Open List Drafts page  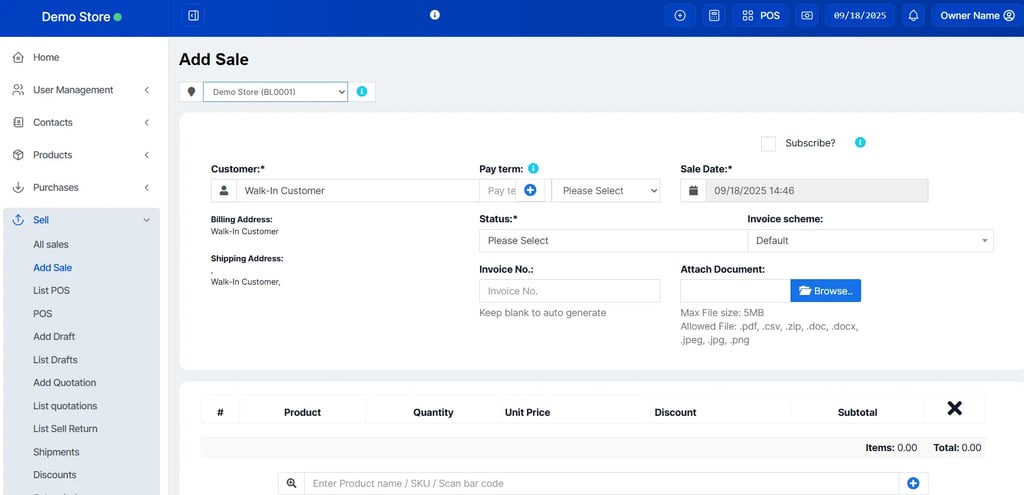tap(56, 360)
